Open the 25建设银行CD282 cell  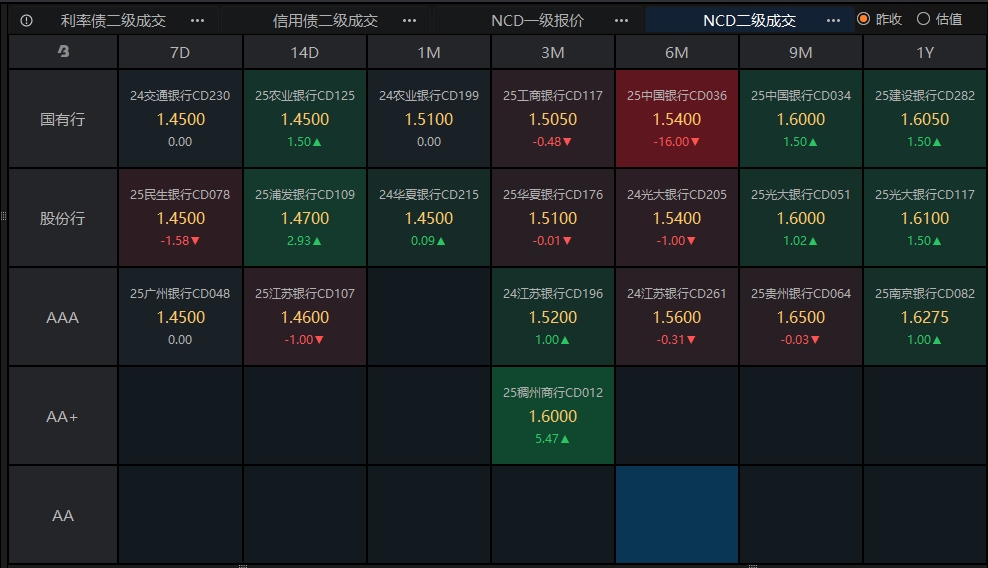click(x=925, y=119)
